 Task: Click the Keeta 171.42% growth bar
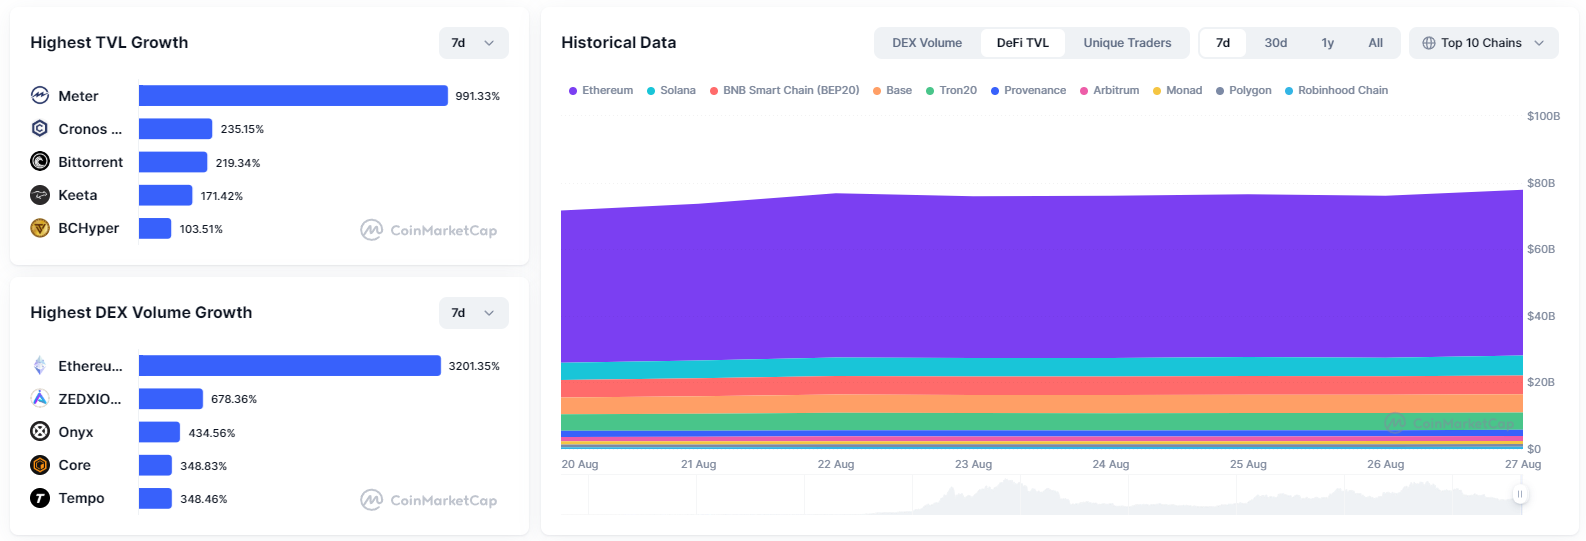[165, 194]
